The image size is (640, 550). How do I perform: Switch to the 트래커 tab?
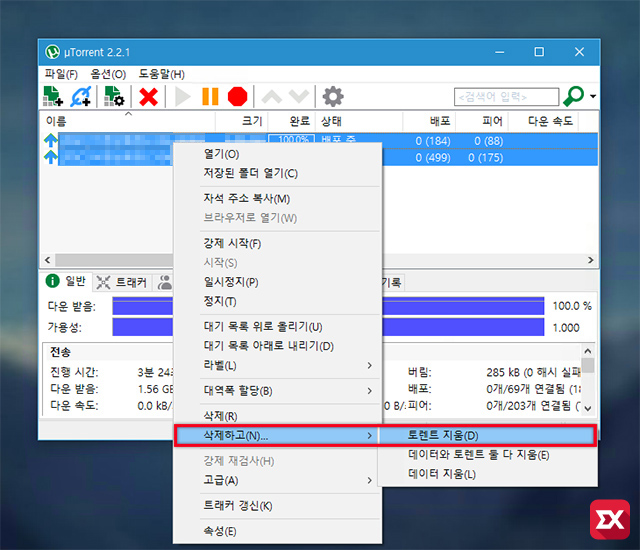pyautogui.click(x=122, y=282)
